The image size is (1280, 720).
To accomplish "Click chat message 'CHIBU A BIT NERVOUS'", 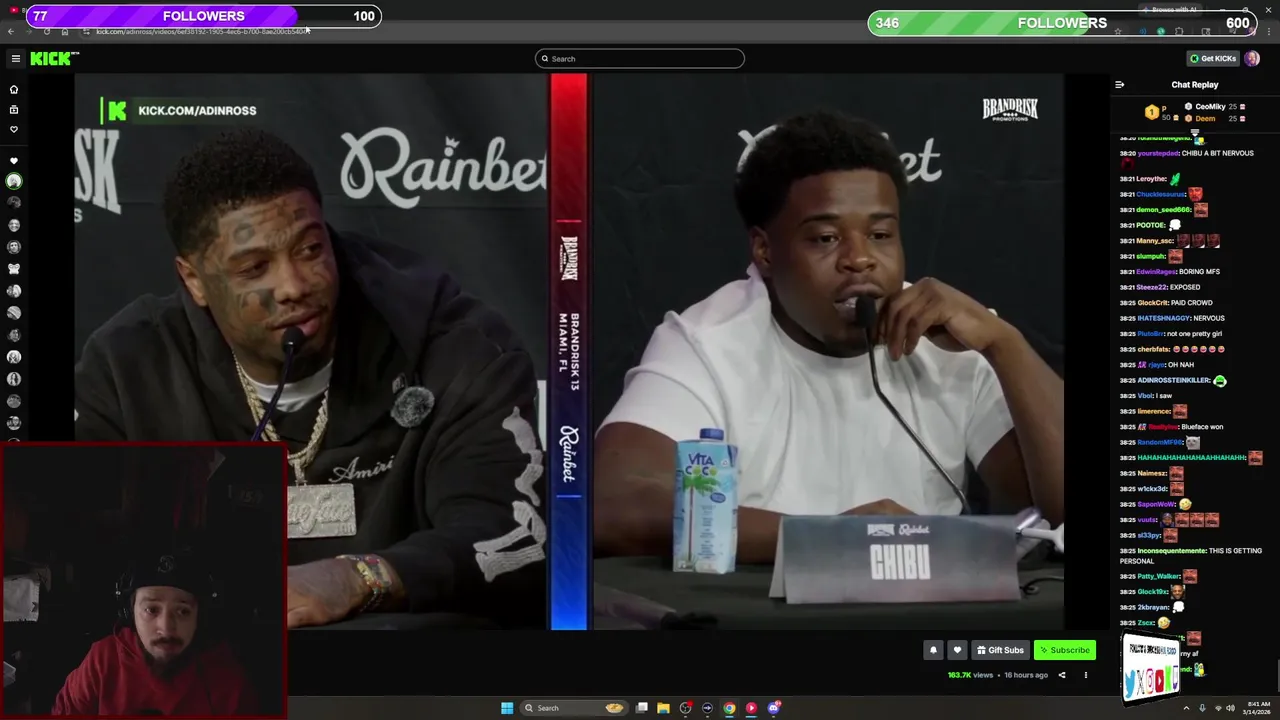I will point(1217,153).
